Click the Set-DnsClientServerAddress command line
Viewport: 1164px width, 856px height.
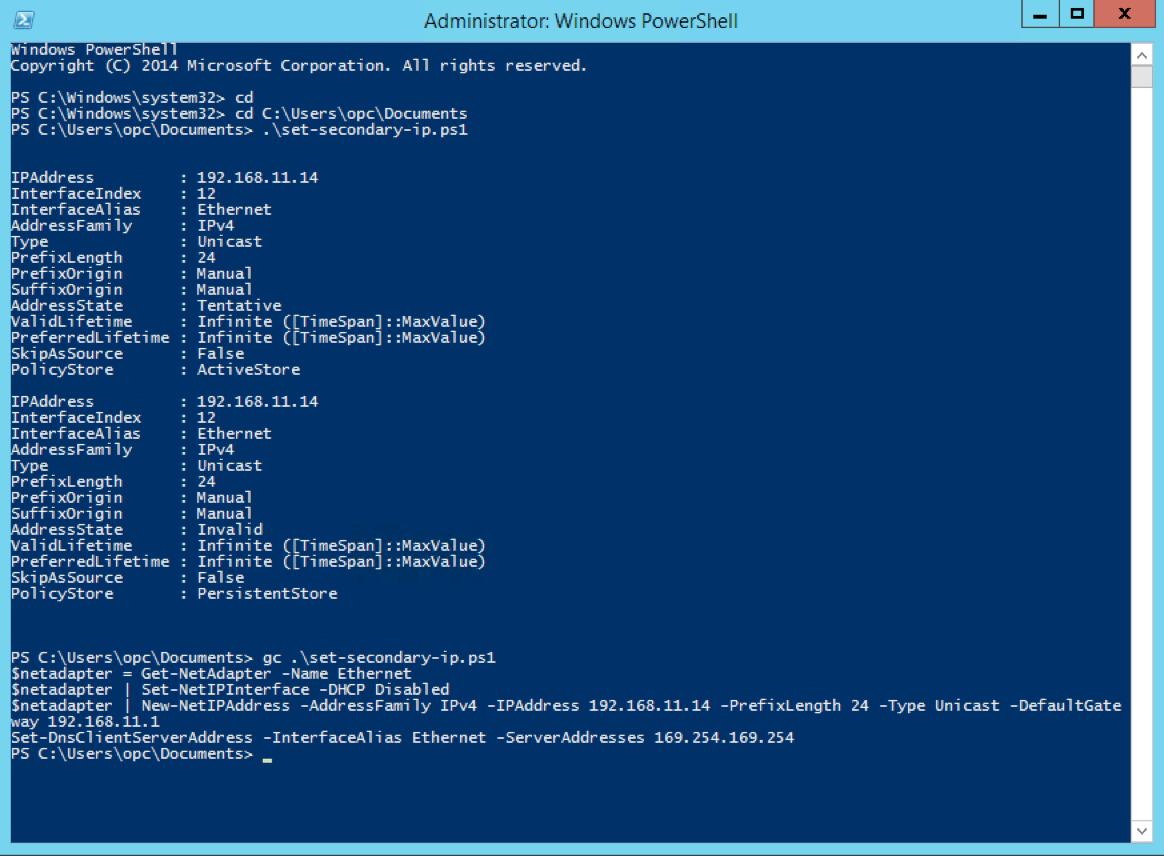(x=400, y=737)
